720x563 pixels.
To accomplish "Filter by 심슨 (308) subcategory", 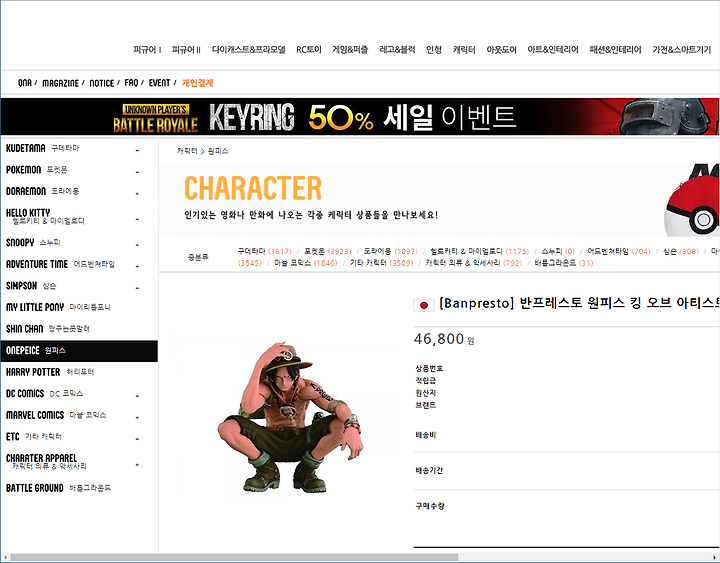I will 681,251.
